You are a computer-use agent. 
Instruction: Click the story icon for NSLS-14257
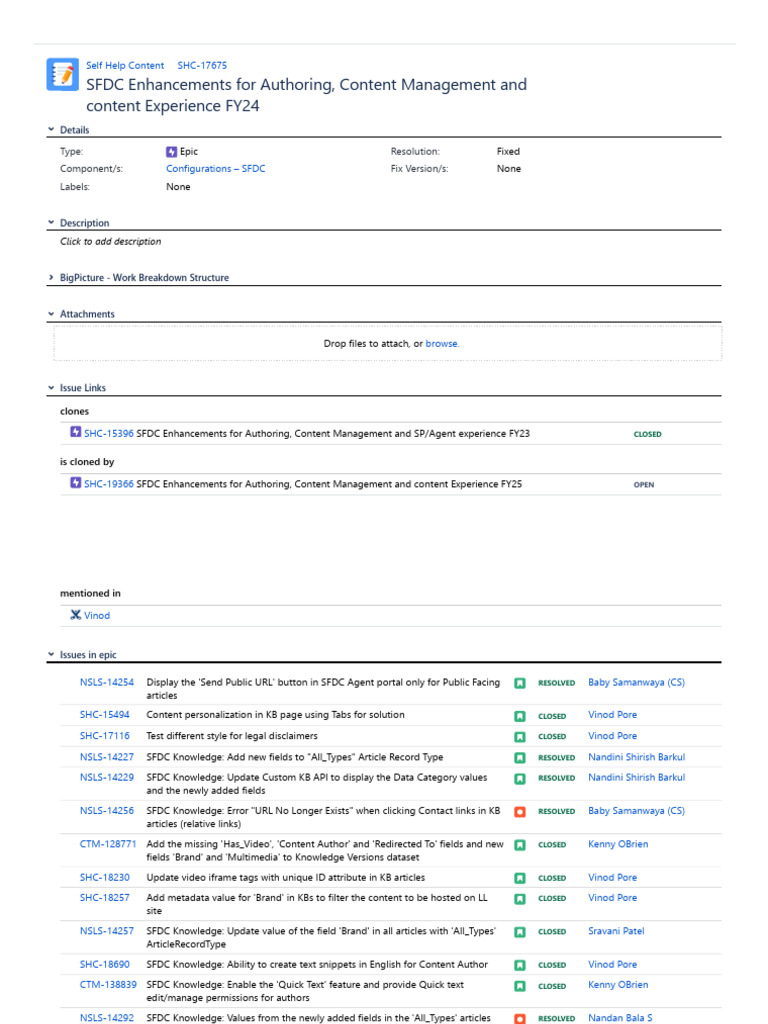(x=520, y=932)
